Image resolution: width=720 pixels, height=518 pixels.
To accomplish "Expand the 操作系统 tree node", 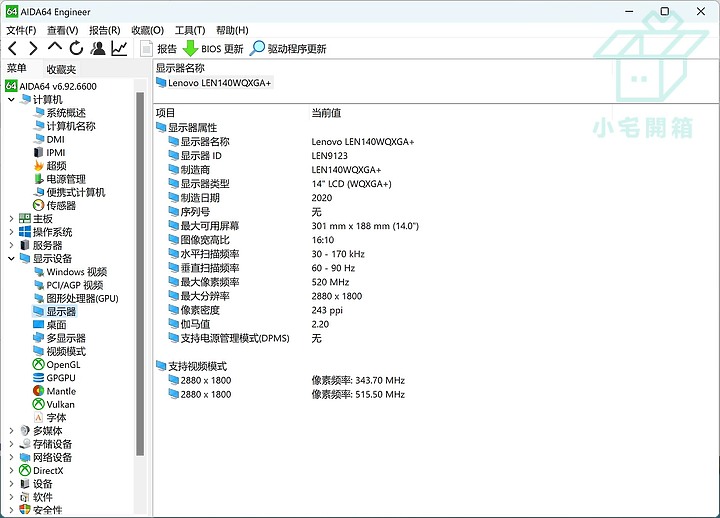I will (11, 232).
